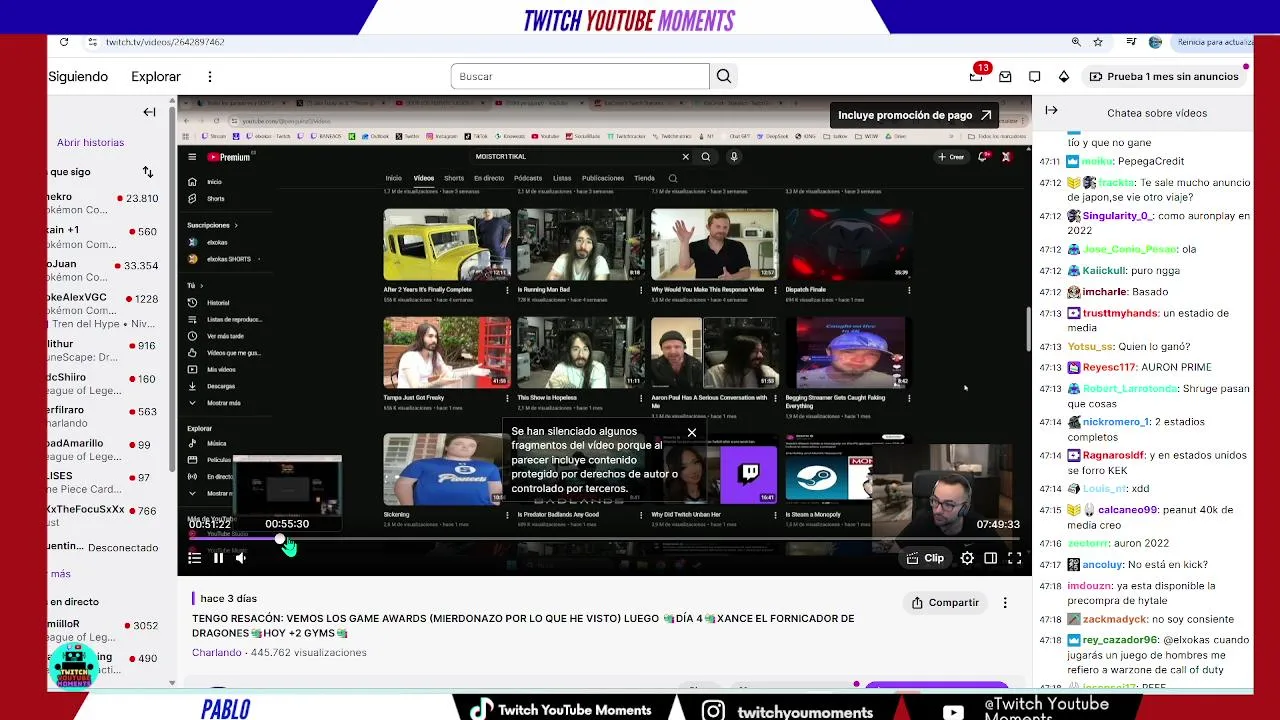This screenshot has height=720, width=1280.
Task: Reload the page in browser
Action: click(64, 42)
